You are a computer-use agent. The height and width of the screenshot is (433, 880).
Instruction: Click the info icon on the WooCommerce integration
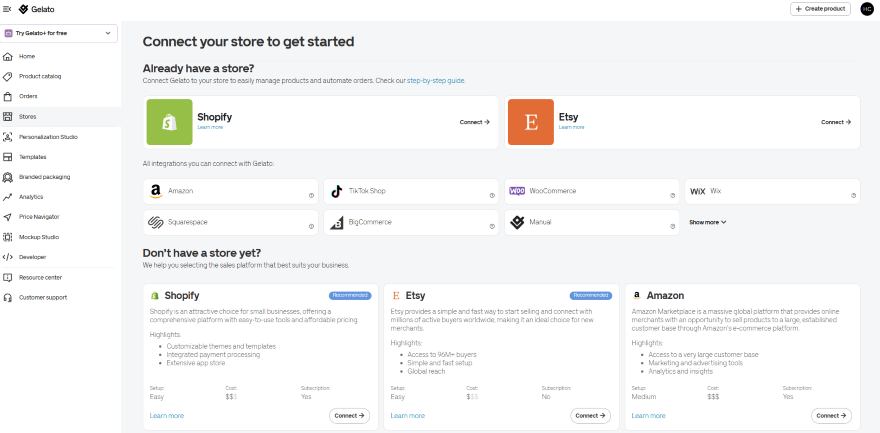click(672, 196)
